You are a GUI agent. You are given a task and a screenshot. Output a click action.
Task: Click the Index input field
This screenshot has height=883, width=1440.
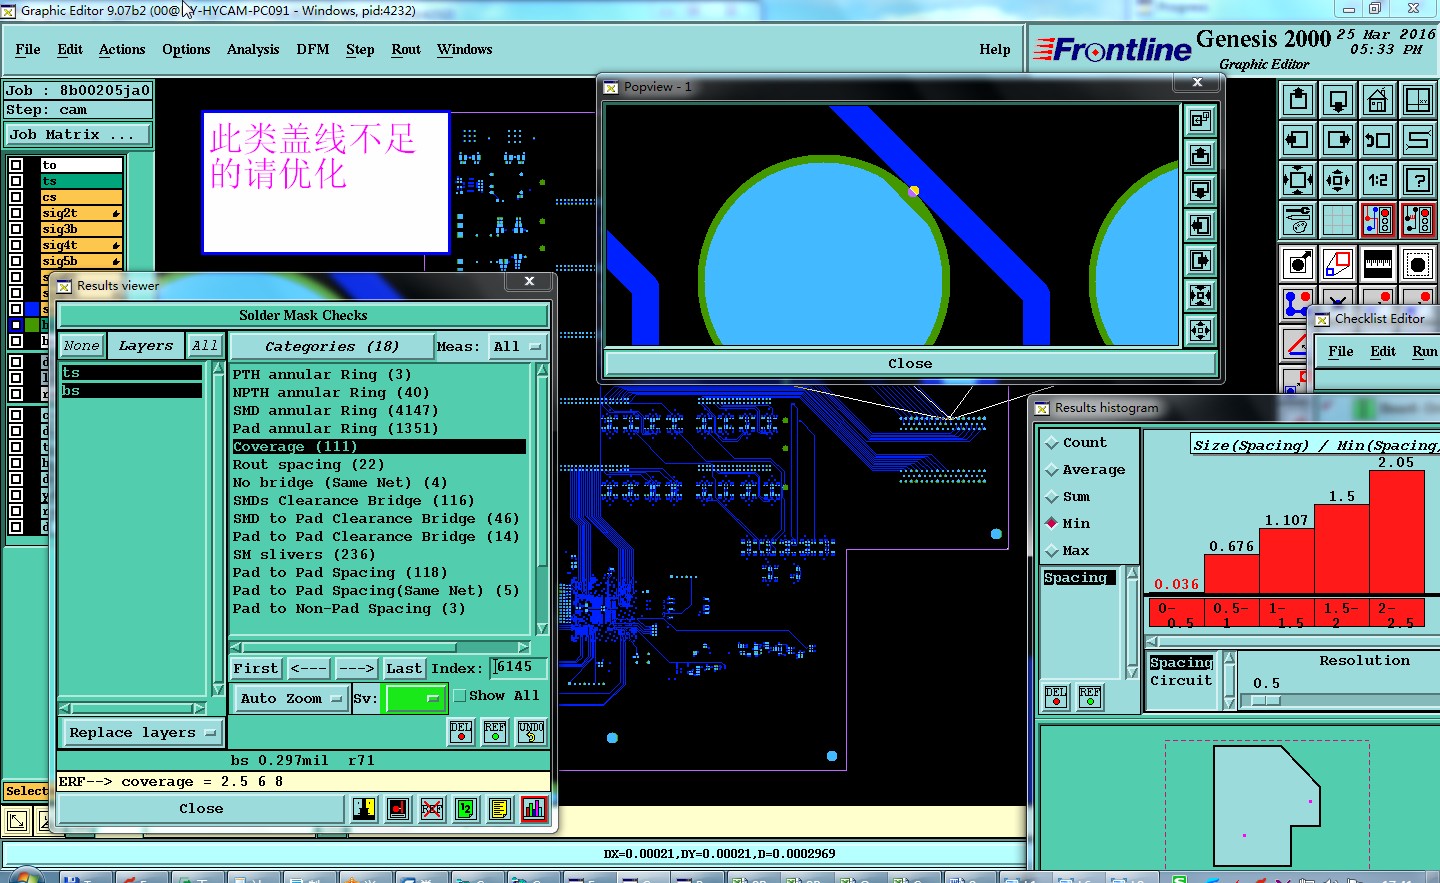tap(519, 667)
